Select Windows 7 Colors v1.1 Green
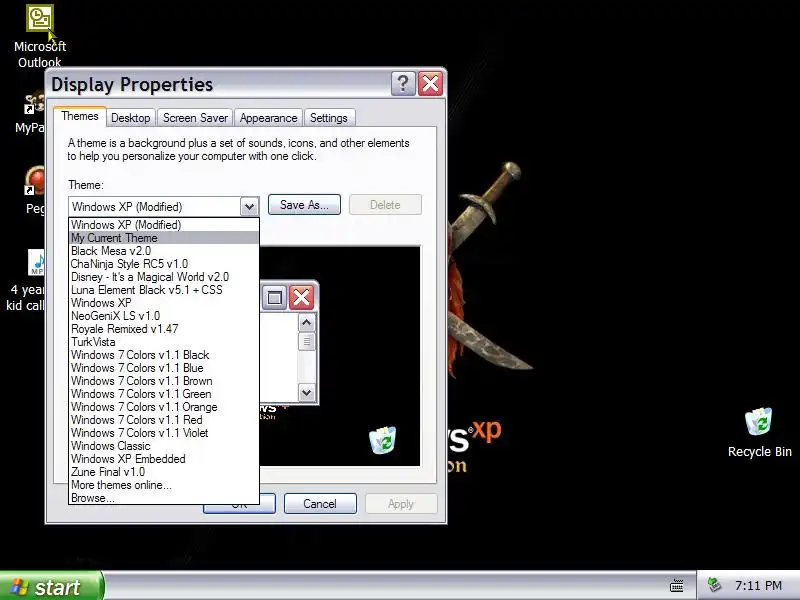This screenshot has height=600, width=800. tap(164, 394)
